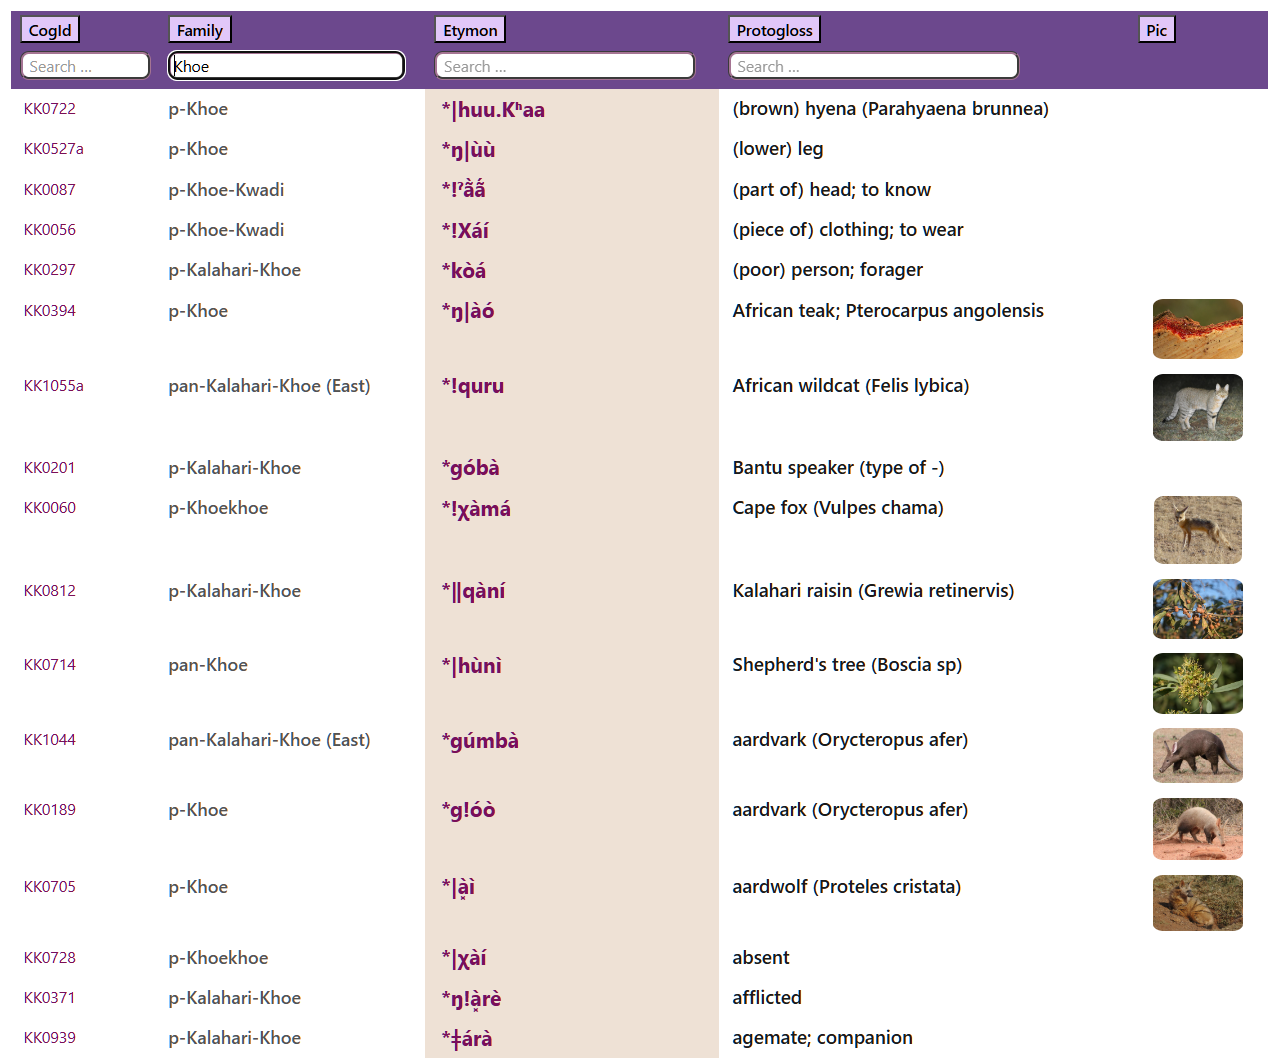Focus the CogId search field
Screen dimensions: 1279x1058
coord(85,66)
